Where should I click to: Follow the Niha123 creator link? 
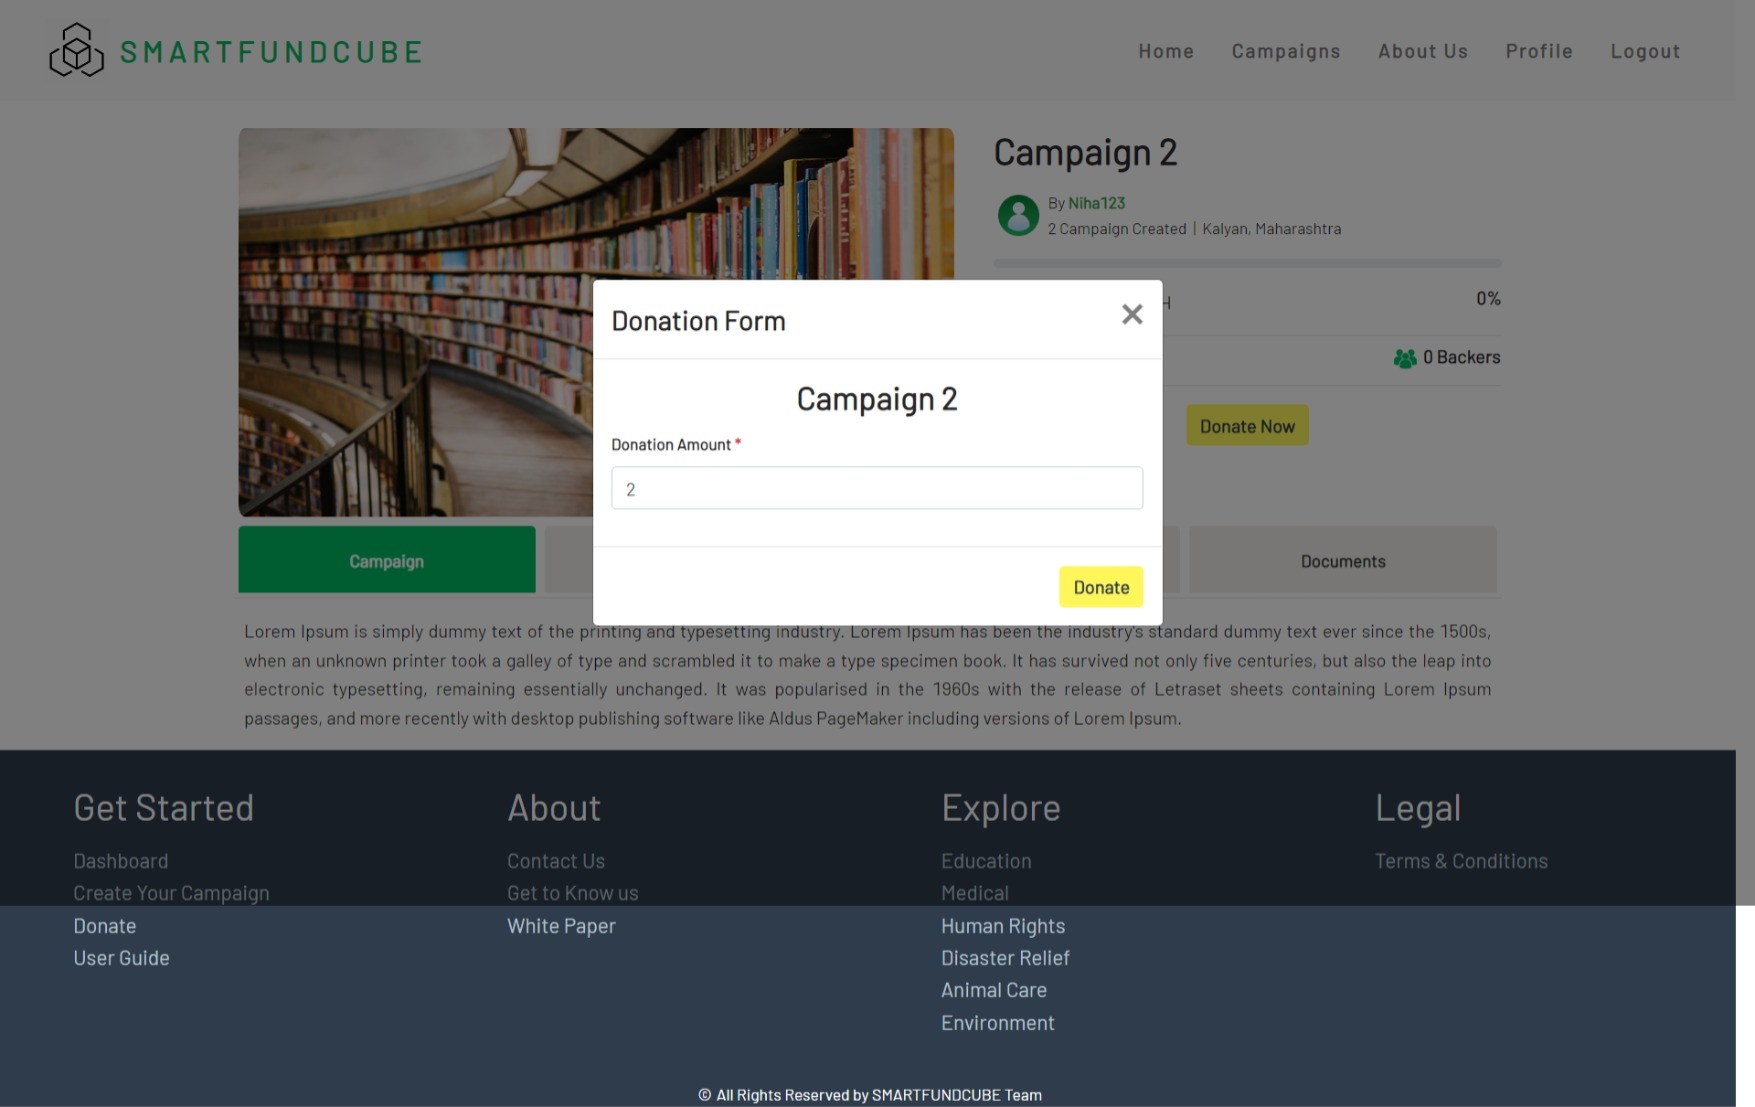point(1096,202)
